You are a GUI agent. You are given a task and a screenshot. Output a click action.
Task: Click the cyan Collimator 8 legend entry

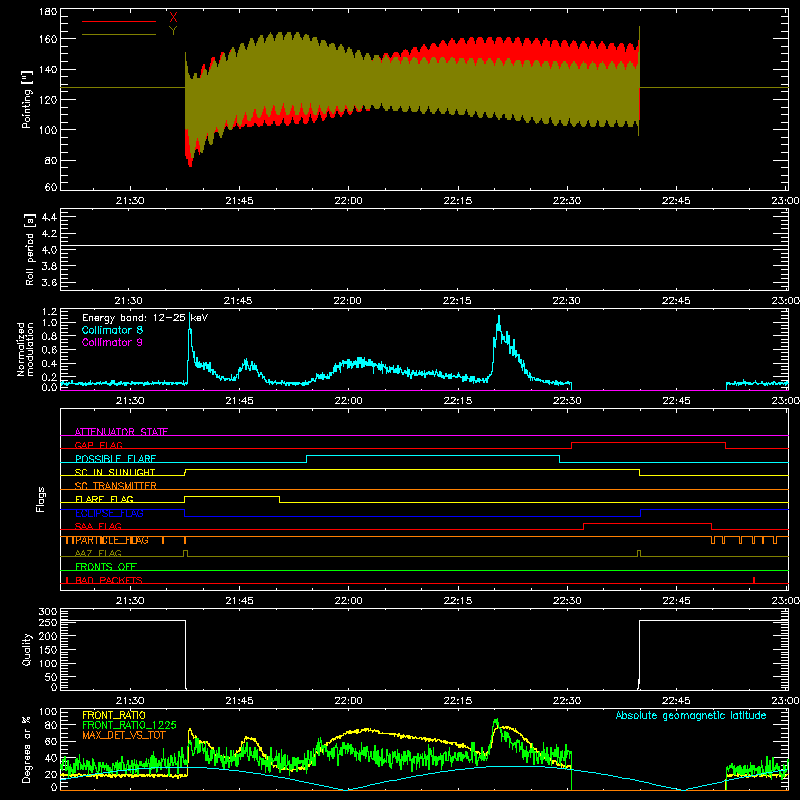tap(112, 330)
